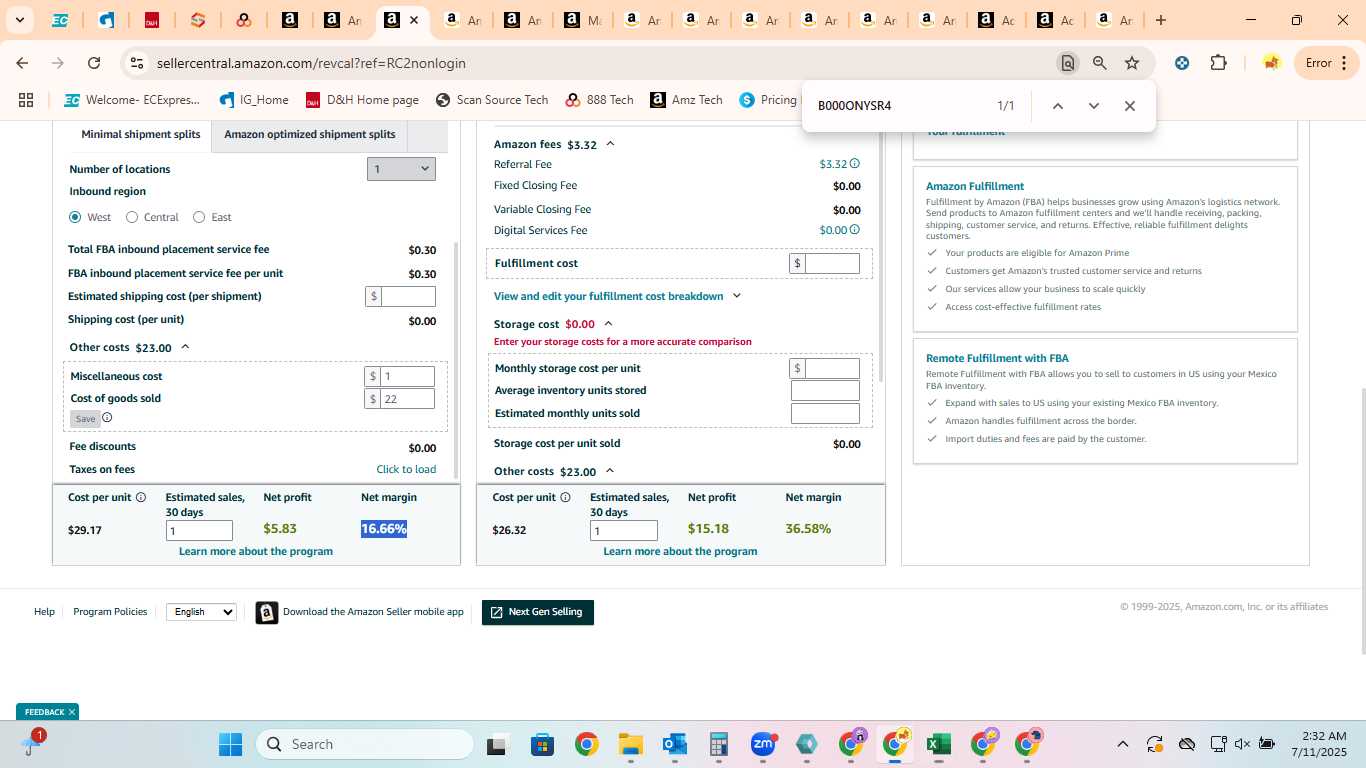Open Calculator from the taskbar
Viewport: 1366px width, 768px height.
point(718,744)
